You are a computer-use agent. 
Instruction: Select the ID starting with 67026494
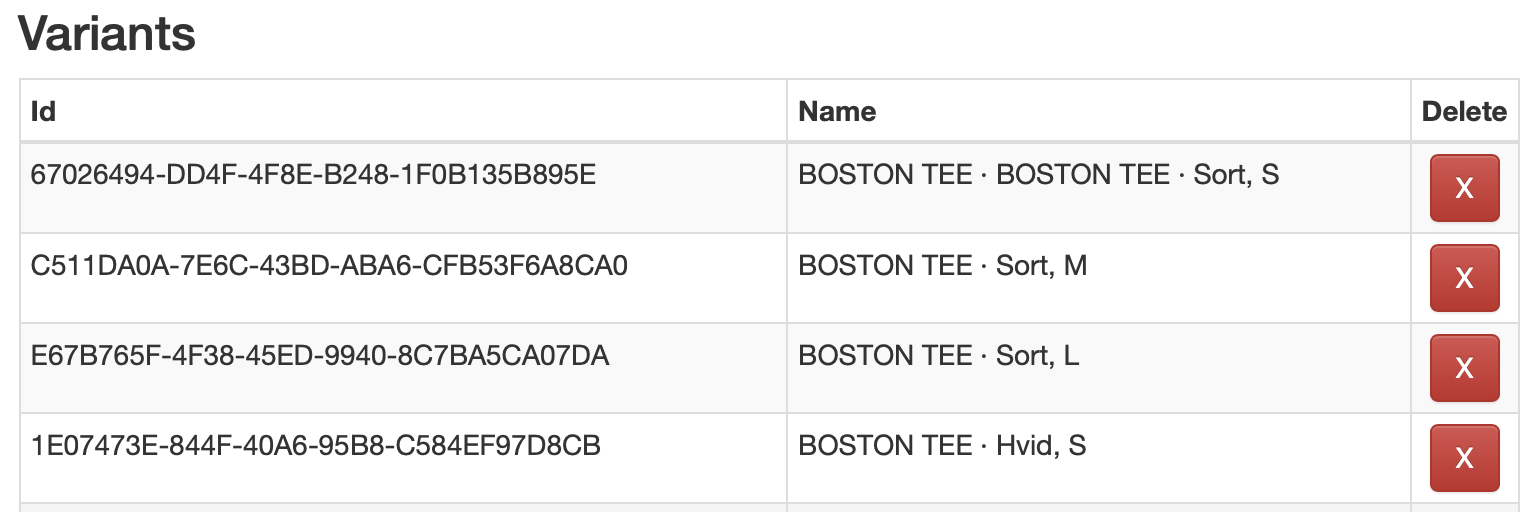[314, 175]
